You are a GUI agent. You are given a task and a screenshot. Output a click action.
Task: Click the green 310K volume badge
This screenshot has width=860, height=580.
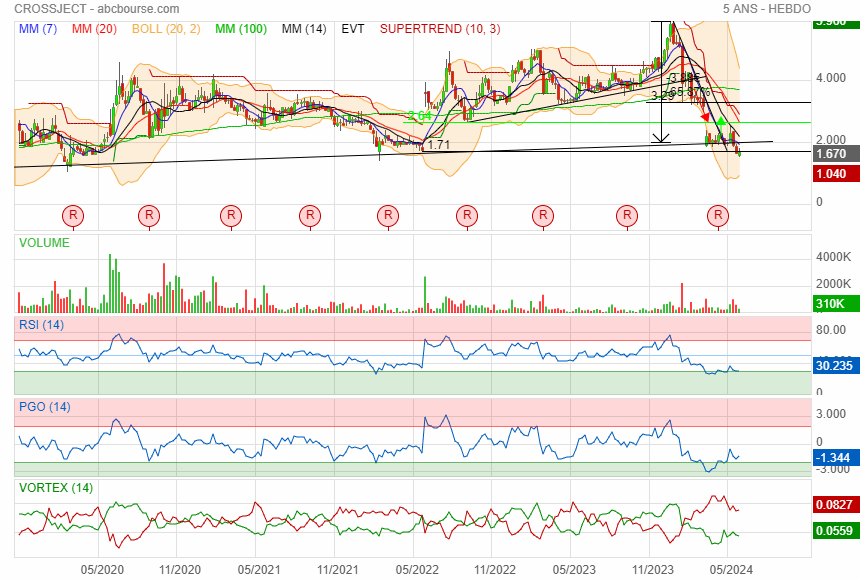pyautogui.click(x=832, y=304)
